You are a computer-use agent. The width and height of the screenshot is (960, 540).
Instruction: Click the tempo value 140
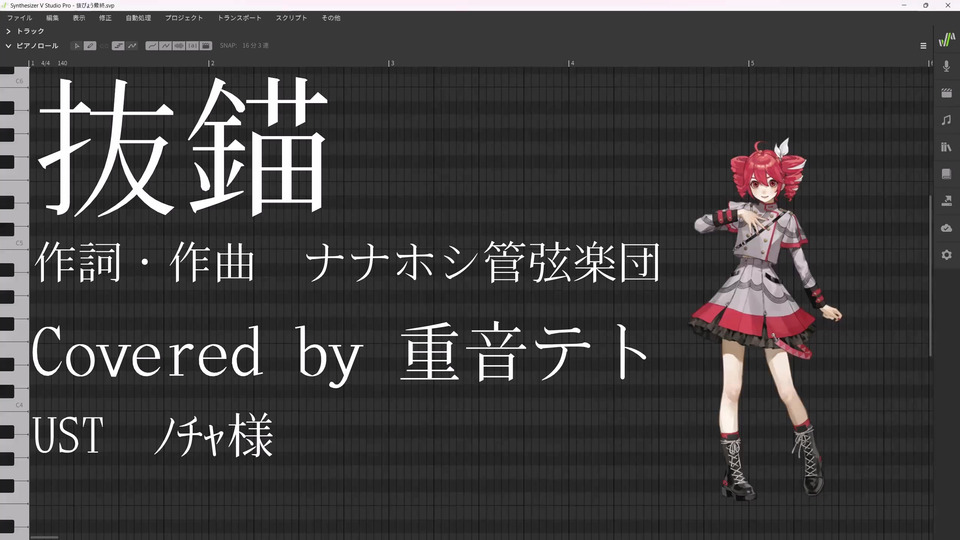click(x=62, y=63)
